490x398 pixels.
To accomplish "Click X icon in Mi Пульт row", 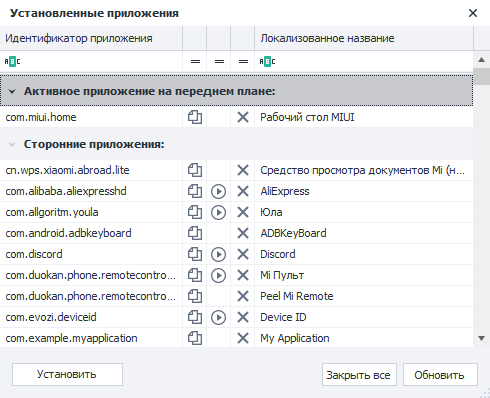I will tap(243, 275).
